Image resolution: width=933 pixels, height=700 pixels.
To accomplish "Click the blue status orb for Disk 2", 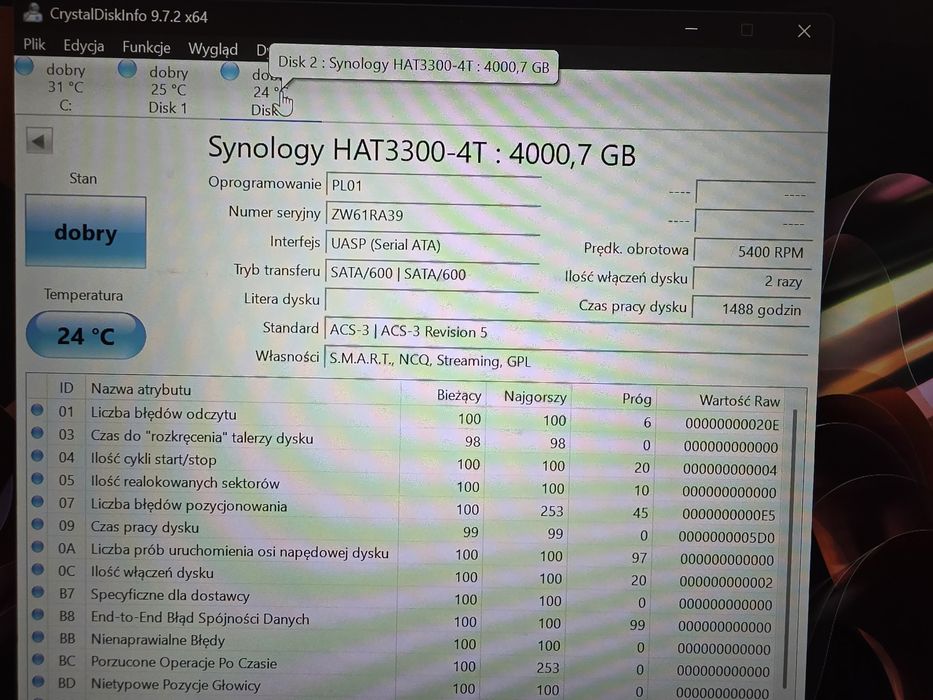I will (x=230, y=71).
